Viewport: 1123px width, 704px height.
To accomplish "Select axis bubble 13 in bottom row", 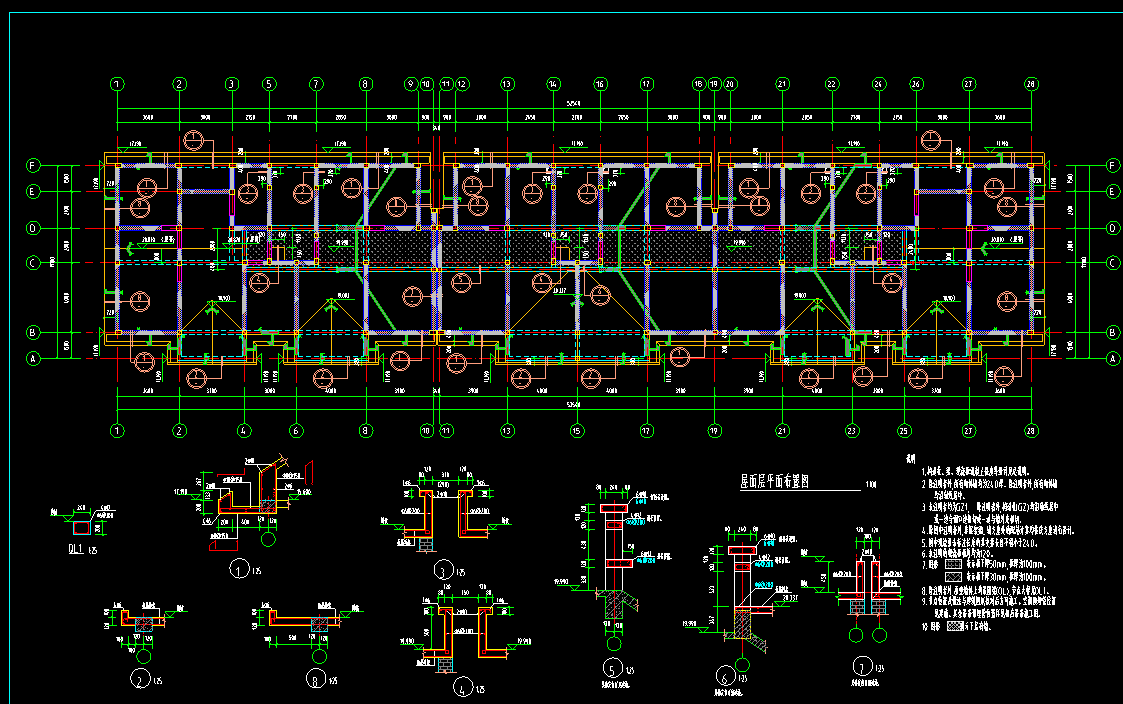I will pyautogui.click(x=508, y=430).
